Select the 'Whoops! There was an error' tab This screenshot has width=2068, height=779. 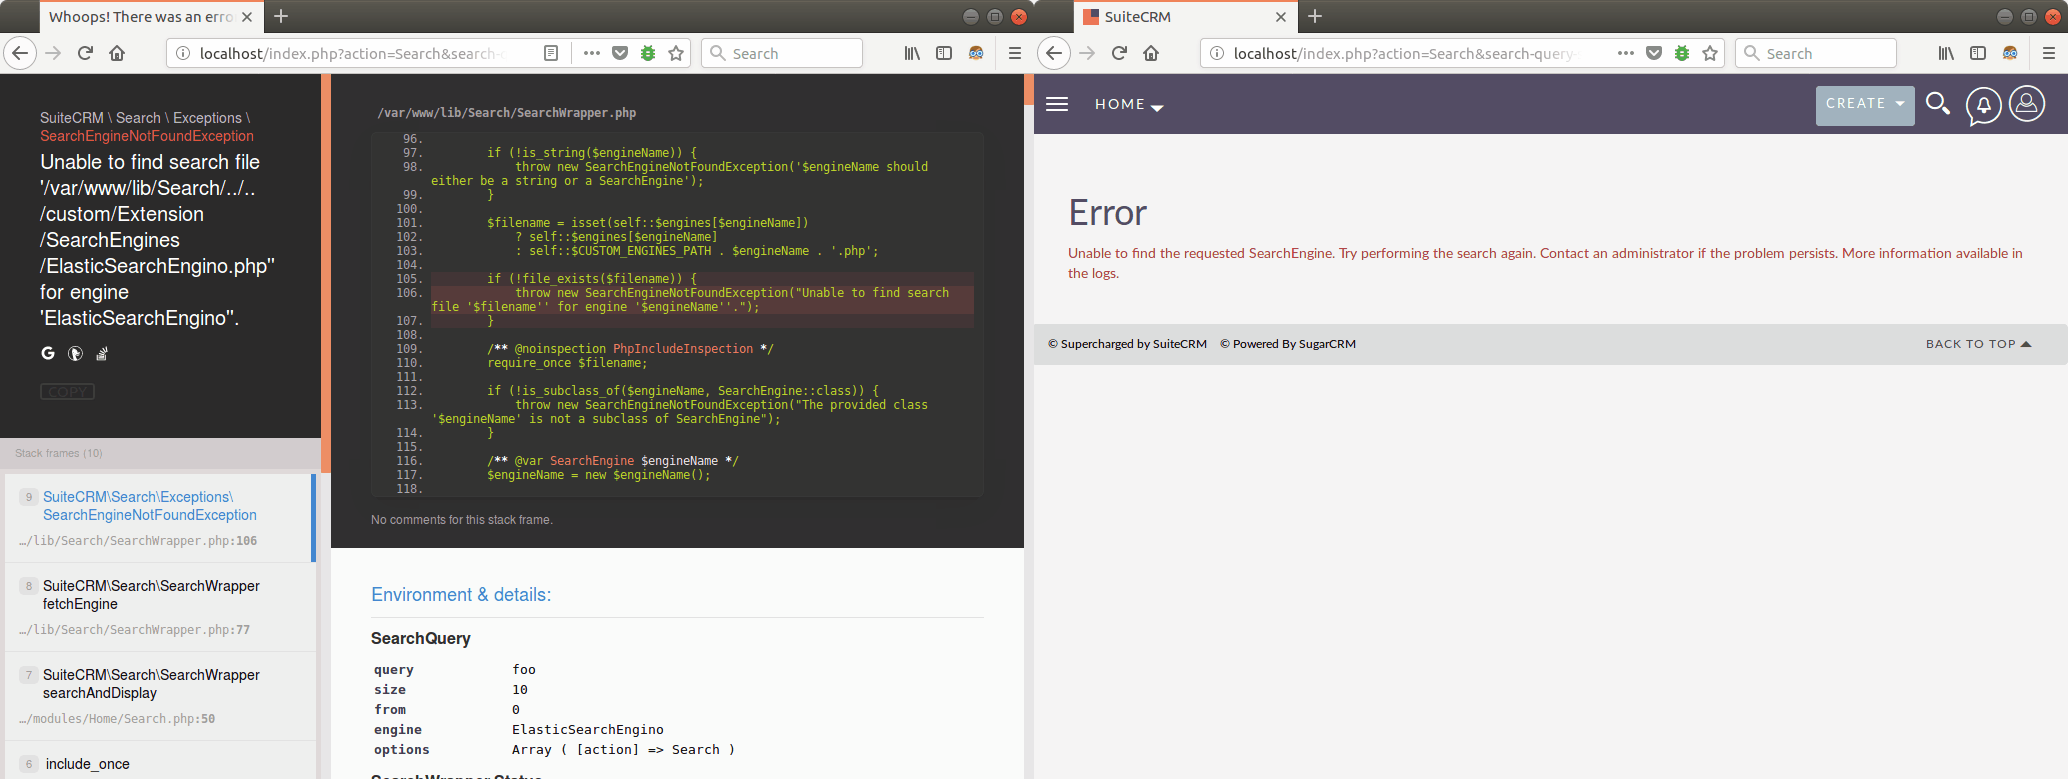tap(140, 17)
